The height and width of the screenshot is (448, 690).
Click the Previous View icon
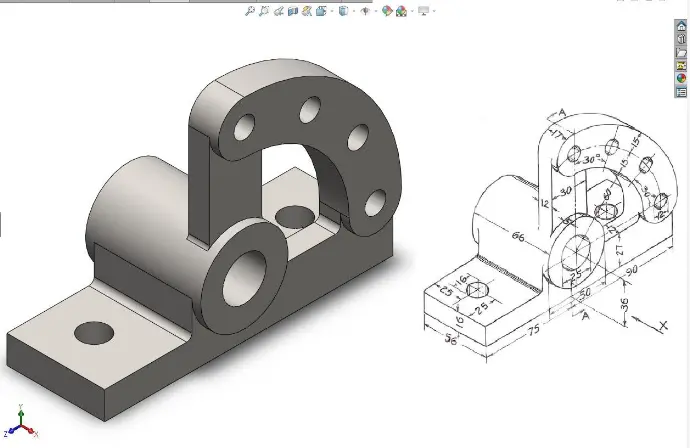279,11
